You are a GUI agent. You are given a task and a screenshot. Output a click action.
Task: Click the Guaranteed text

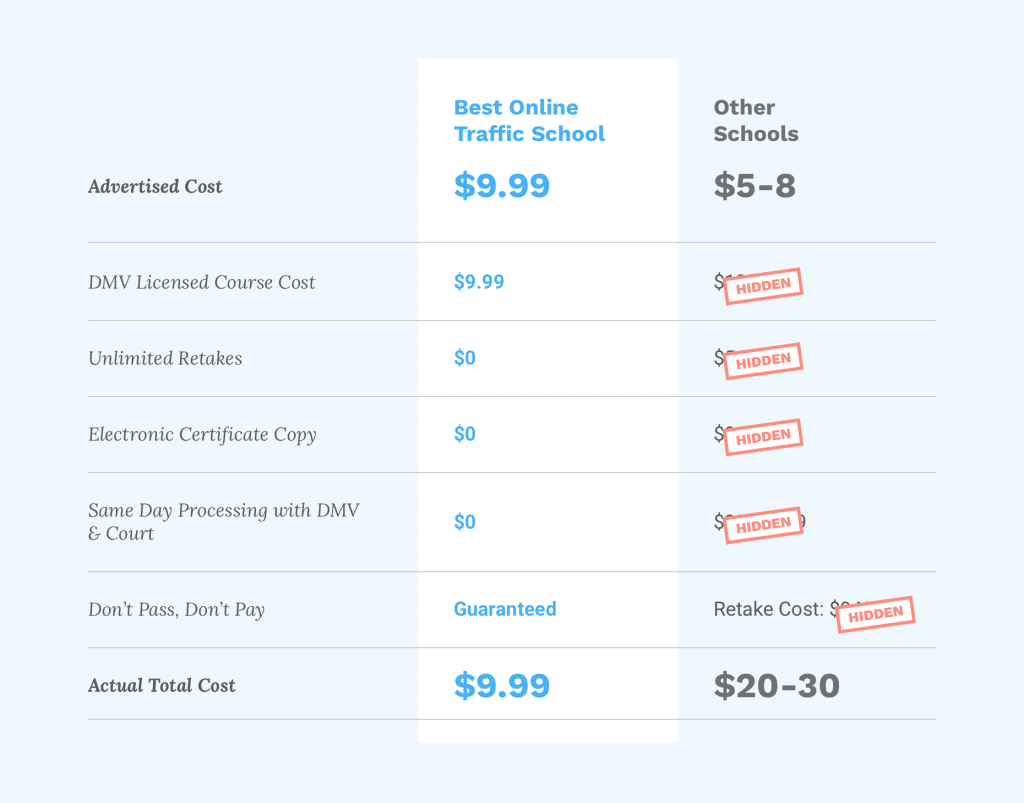pyautogui.click(x=505, y=609)
